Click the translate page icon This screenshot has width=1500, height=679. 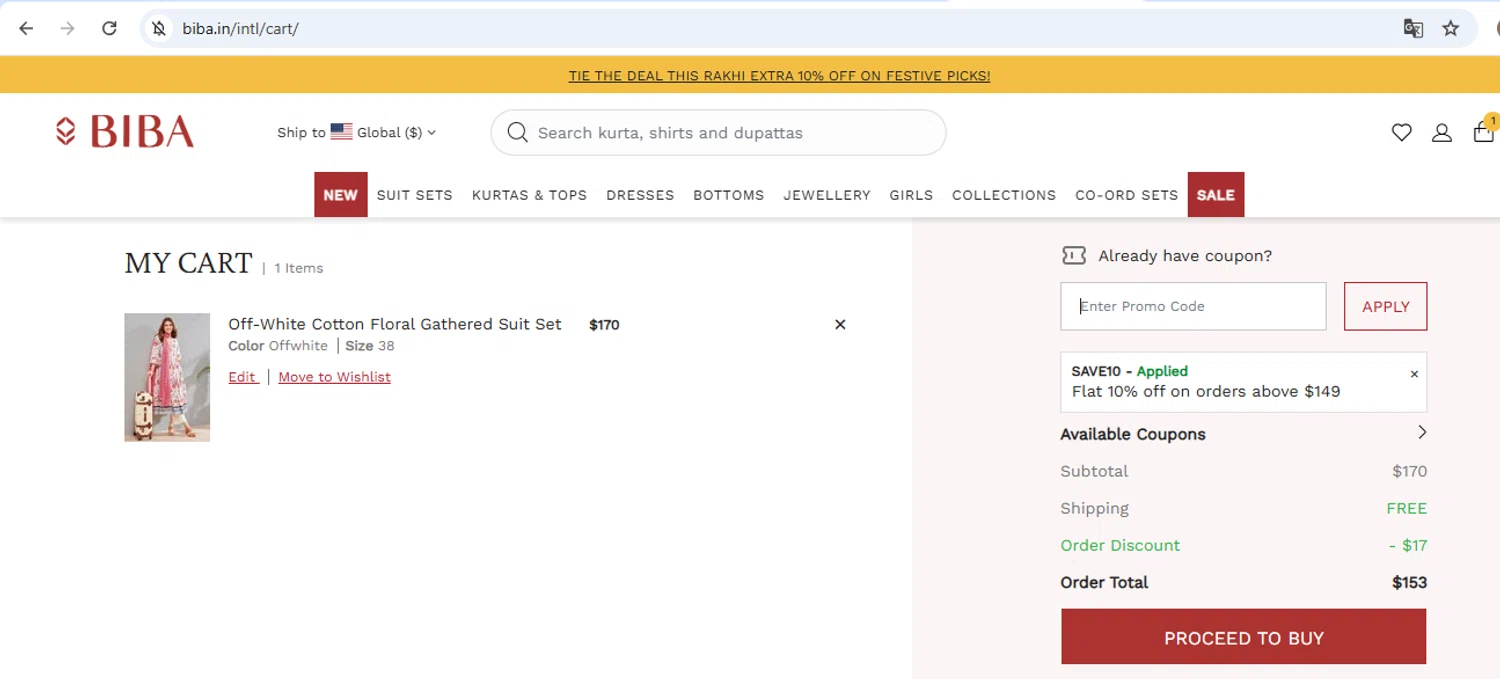(1413, 28)
